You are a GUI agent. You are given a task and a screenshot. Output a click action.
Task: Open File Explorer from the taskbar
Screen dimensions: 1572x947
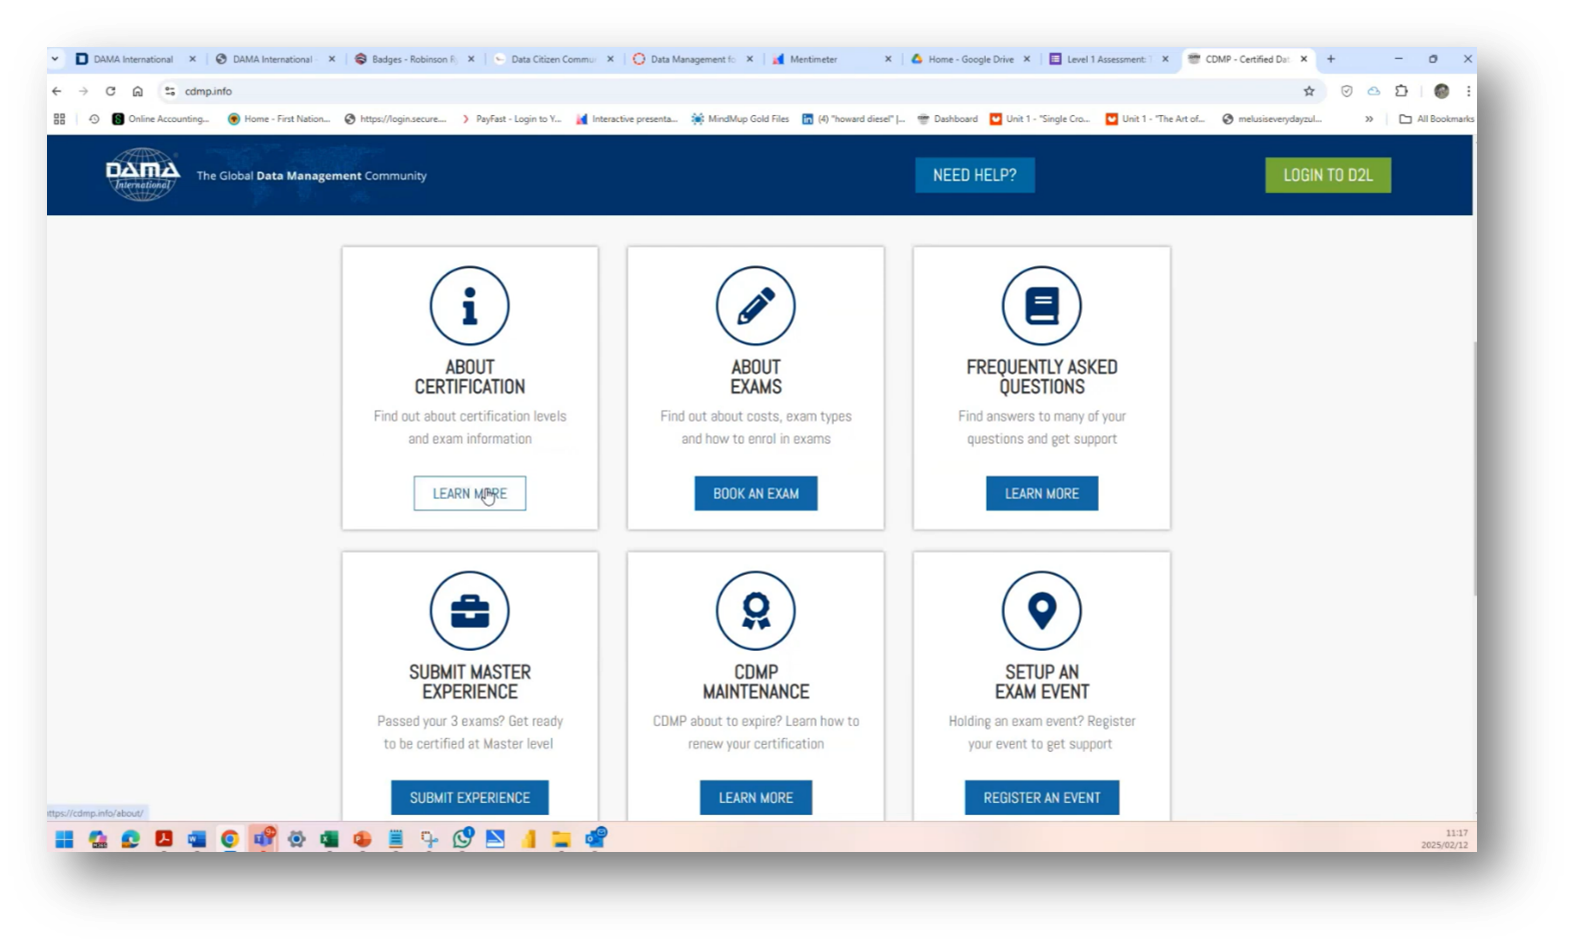(x=561, y=839)
